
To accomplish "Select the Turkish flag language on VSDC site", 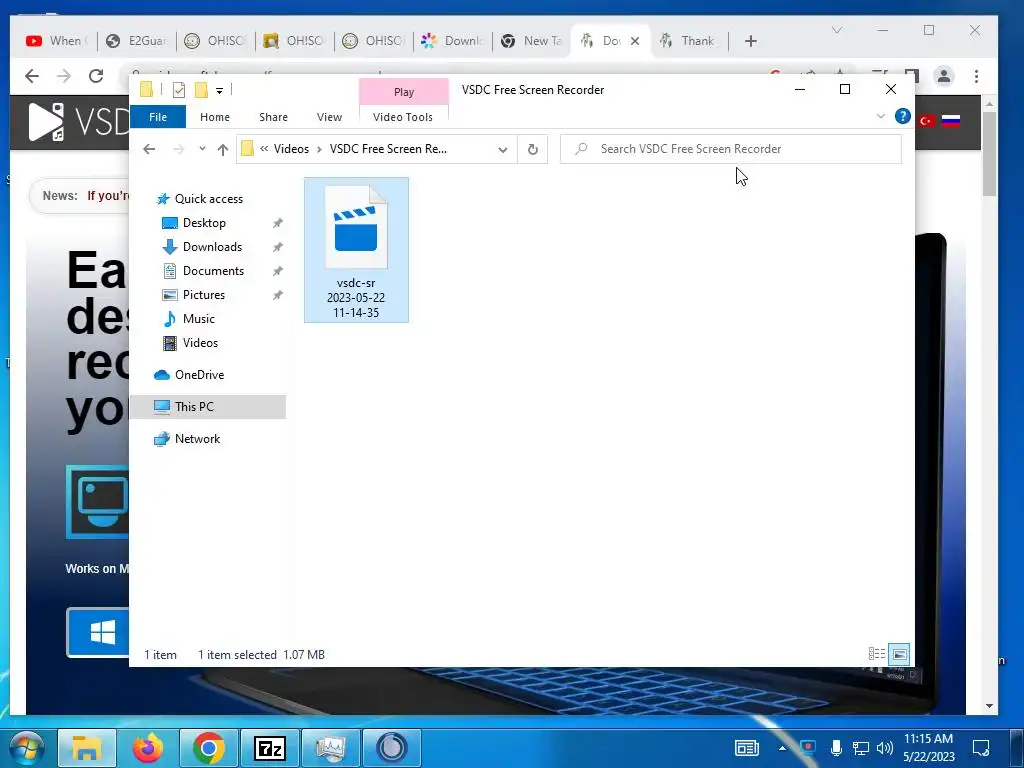I will coord(927,121).
